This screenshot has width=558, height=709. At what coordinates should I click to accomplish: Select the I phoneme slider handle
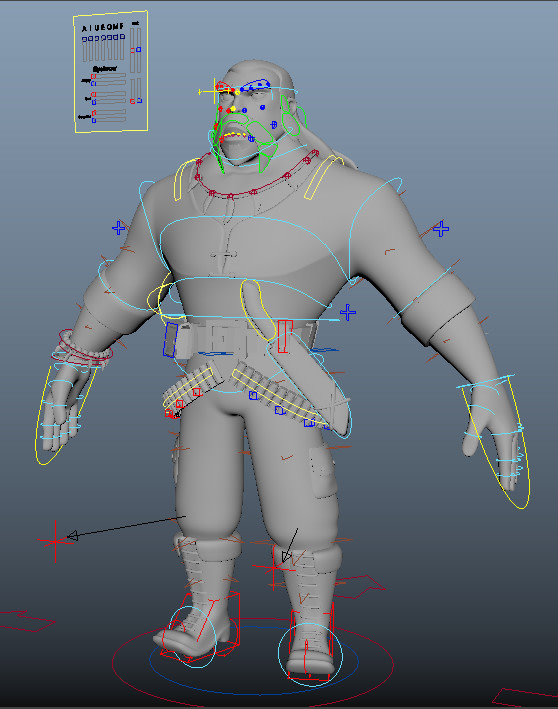coord(90,39)
